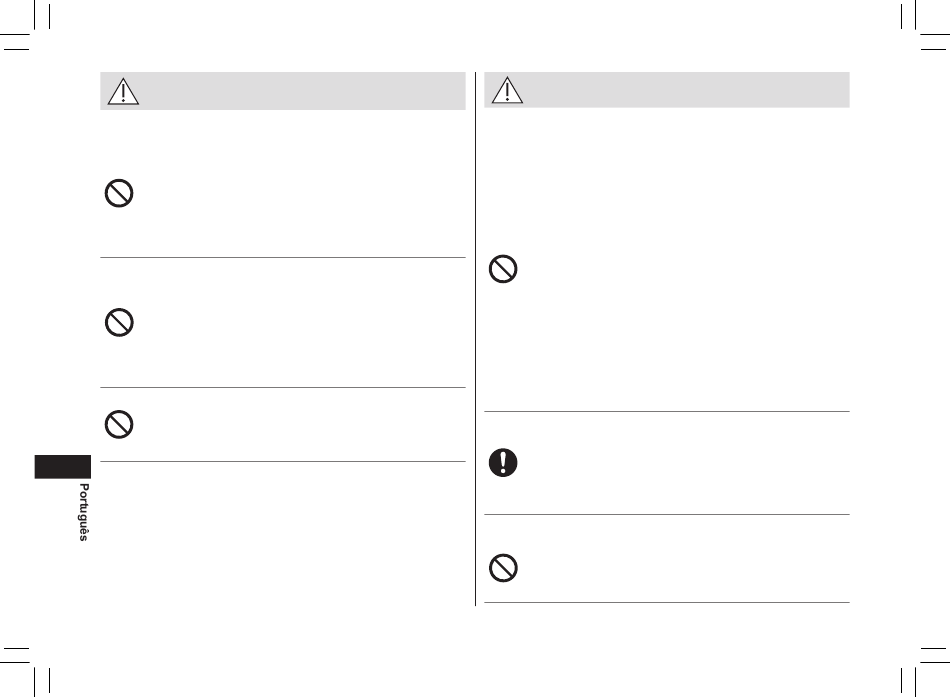Screen dimensions: 950x697
Task: Click the warning triangle in right column header
Action: pos(507,90)
